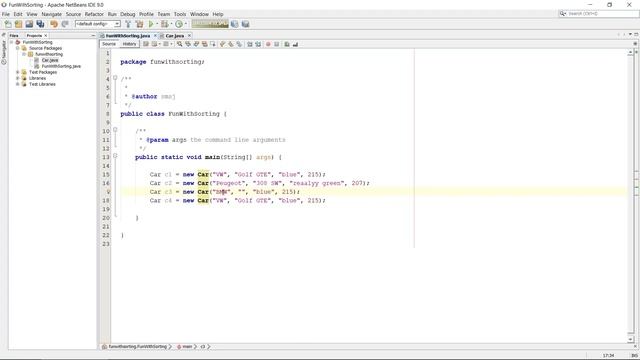
Task: Click the Save All toolbar icon
Action: tap(40, 24)
